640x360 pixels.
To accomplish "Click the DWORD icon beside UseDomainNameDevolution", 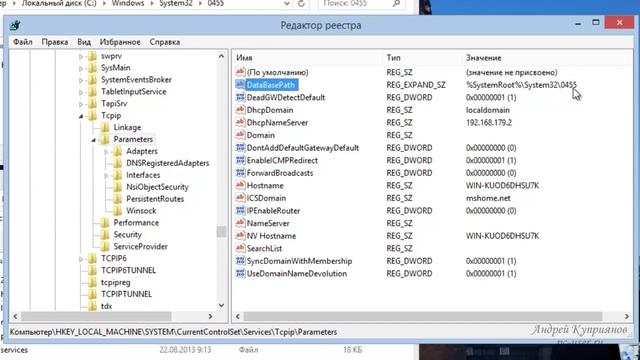I will click(240, 273).
